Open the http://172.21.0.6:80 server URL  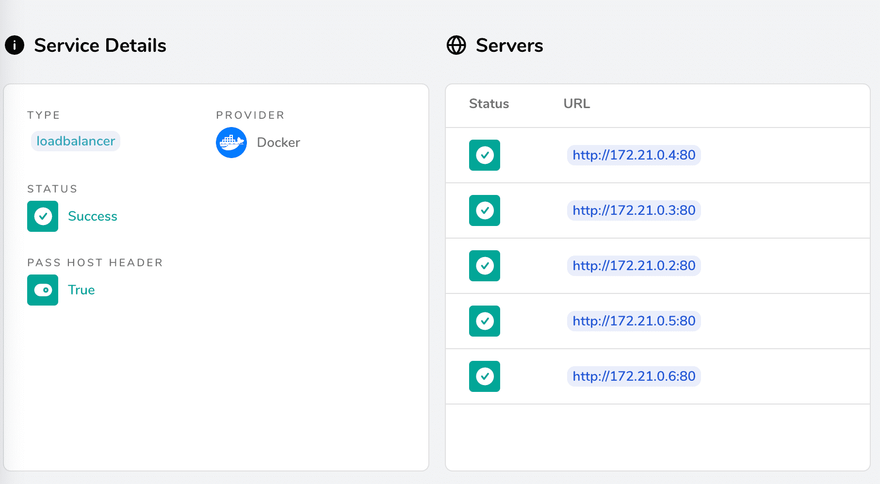tap(633, 376)
